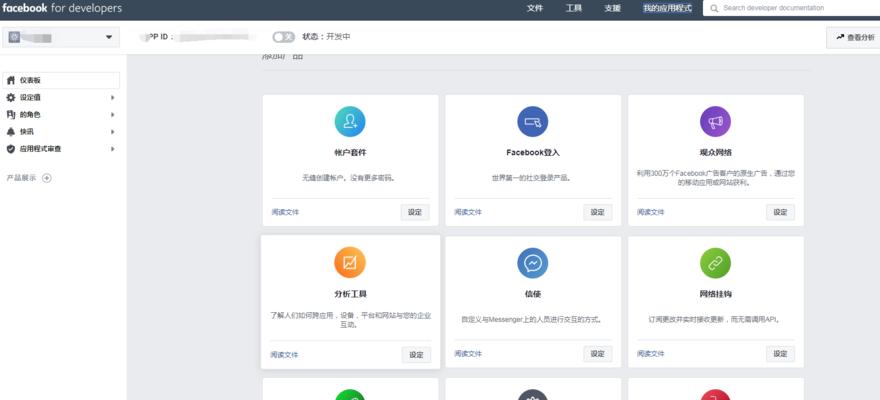Toggle the 开发中 app status switch
The height and width of the screenshot is (400, 880).
[x=283, y=37]
